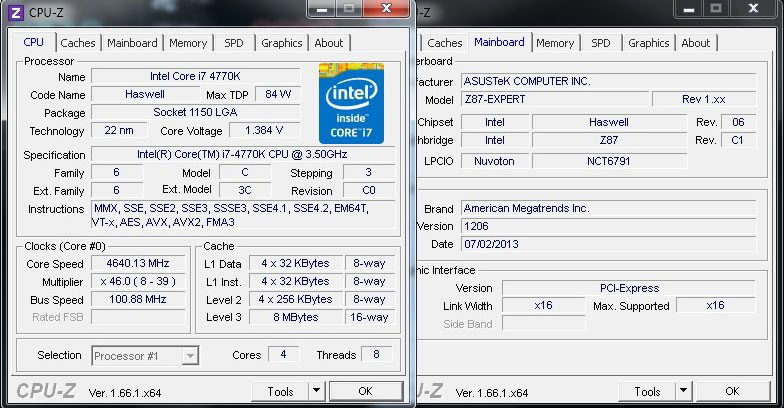The height and width of the screenshot is (408, 784).
Task: Click the Tools button in Mainboard window
Action: pyautogui.click(x=647, y=392)
